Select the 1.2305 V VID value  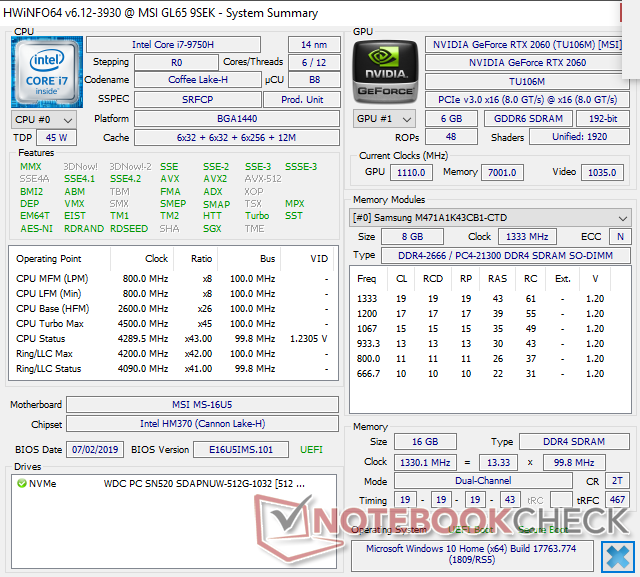coord(309,339)
